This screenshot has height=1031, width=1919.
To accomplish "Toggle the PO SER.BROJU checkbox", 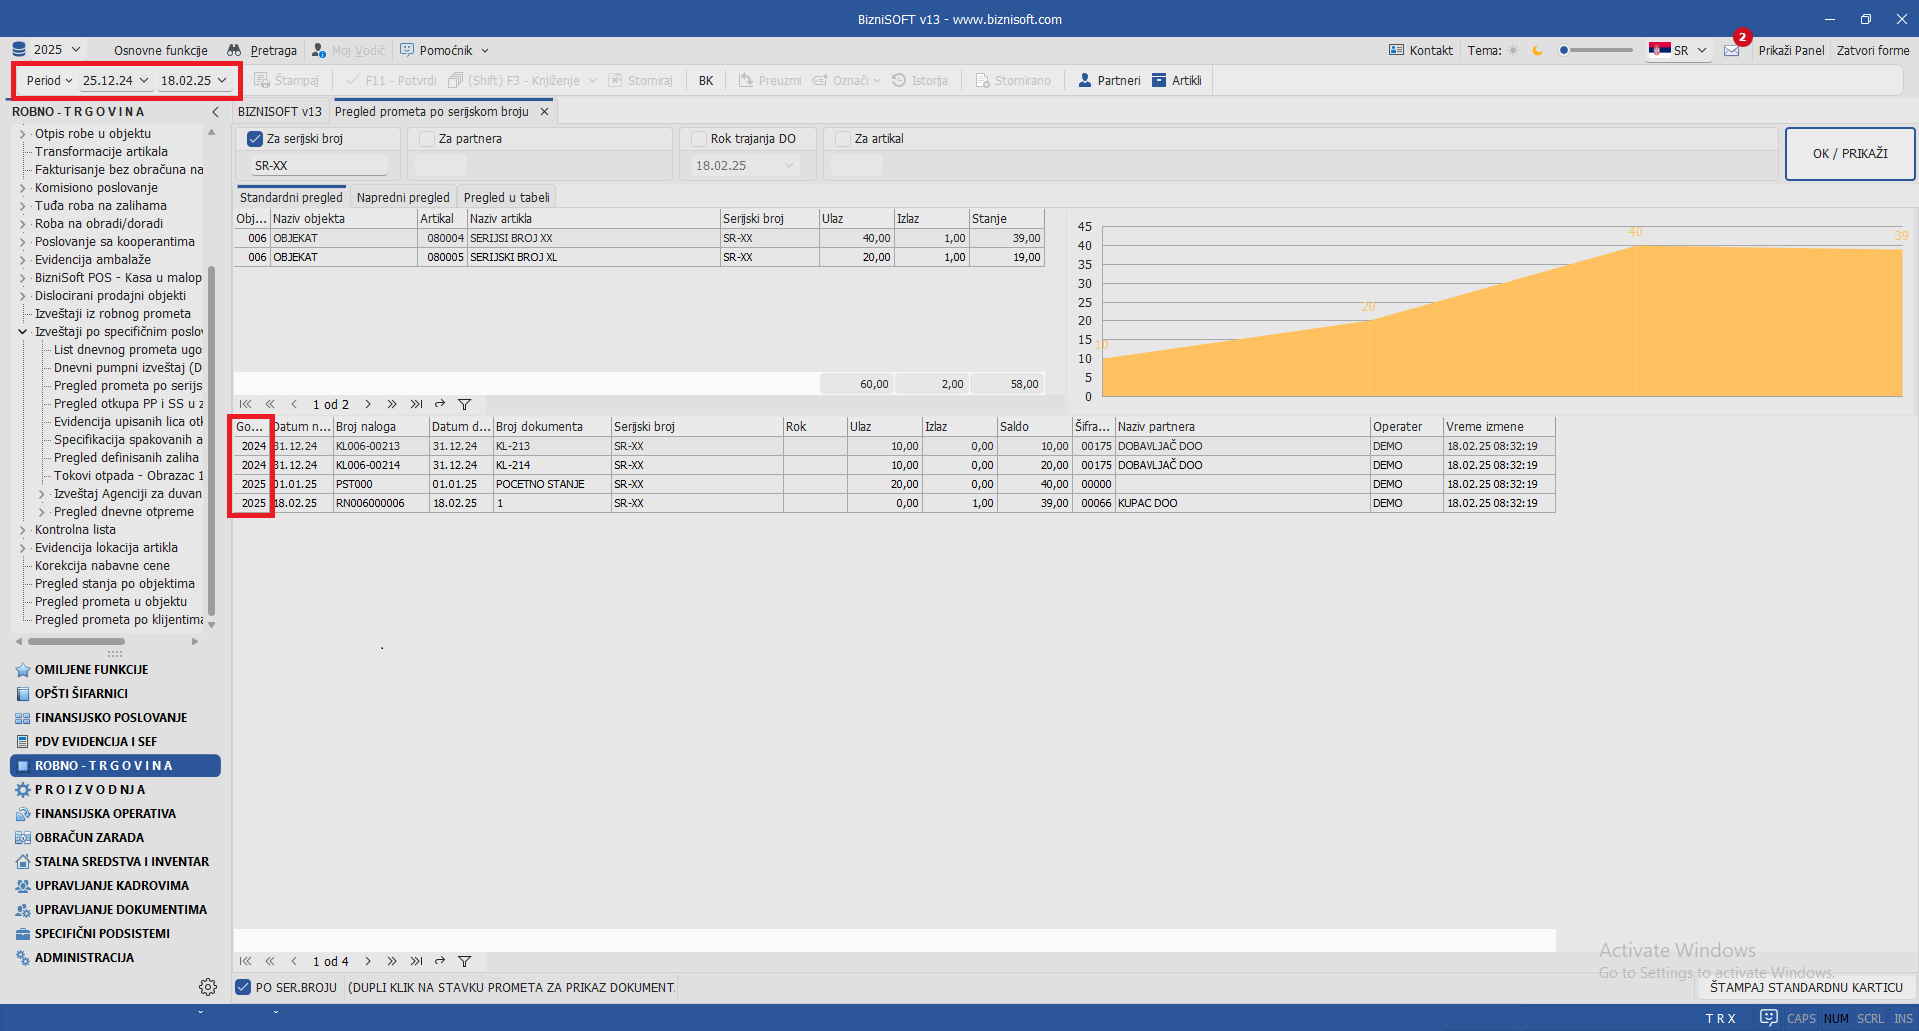I will point(243,988).
